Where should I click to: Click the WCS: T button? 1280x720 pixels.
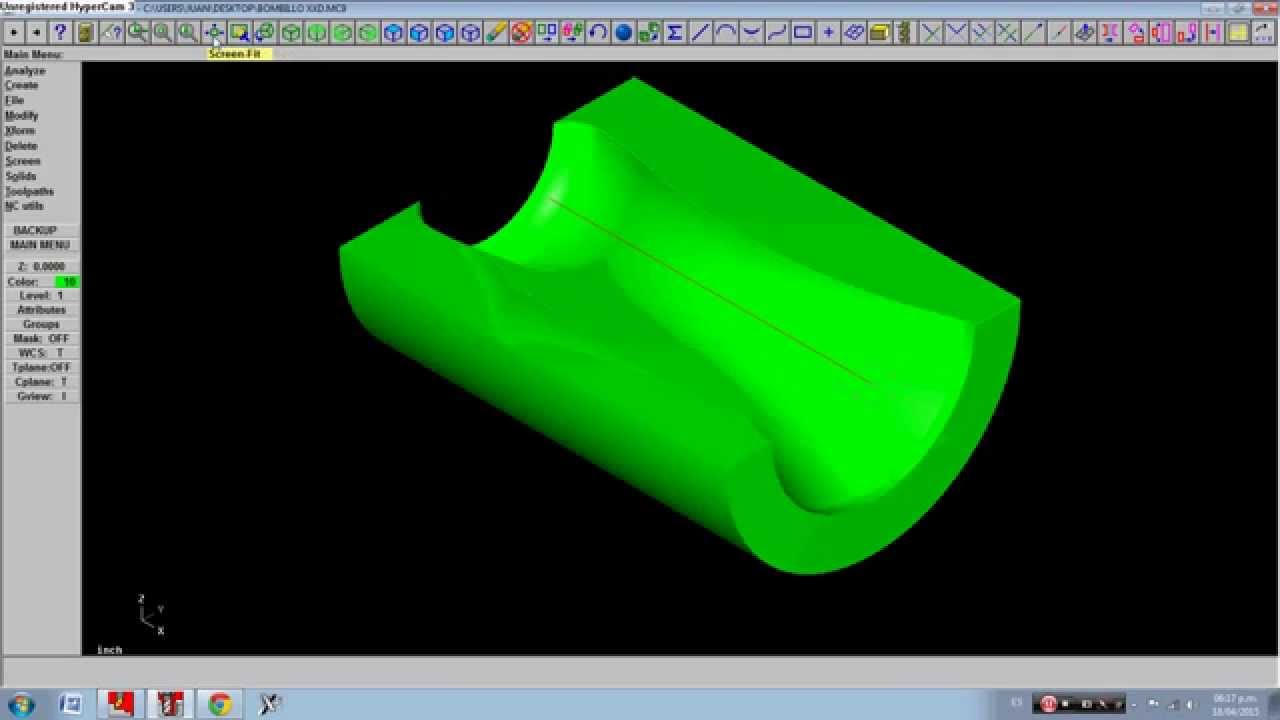41,353
